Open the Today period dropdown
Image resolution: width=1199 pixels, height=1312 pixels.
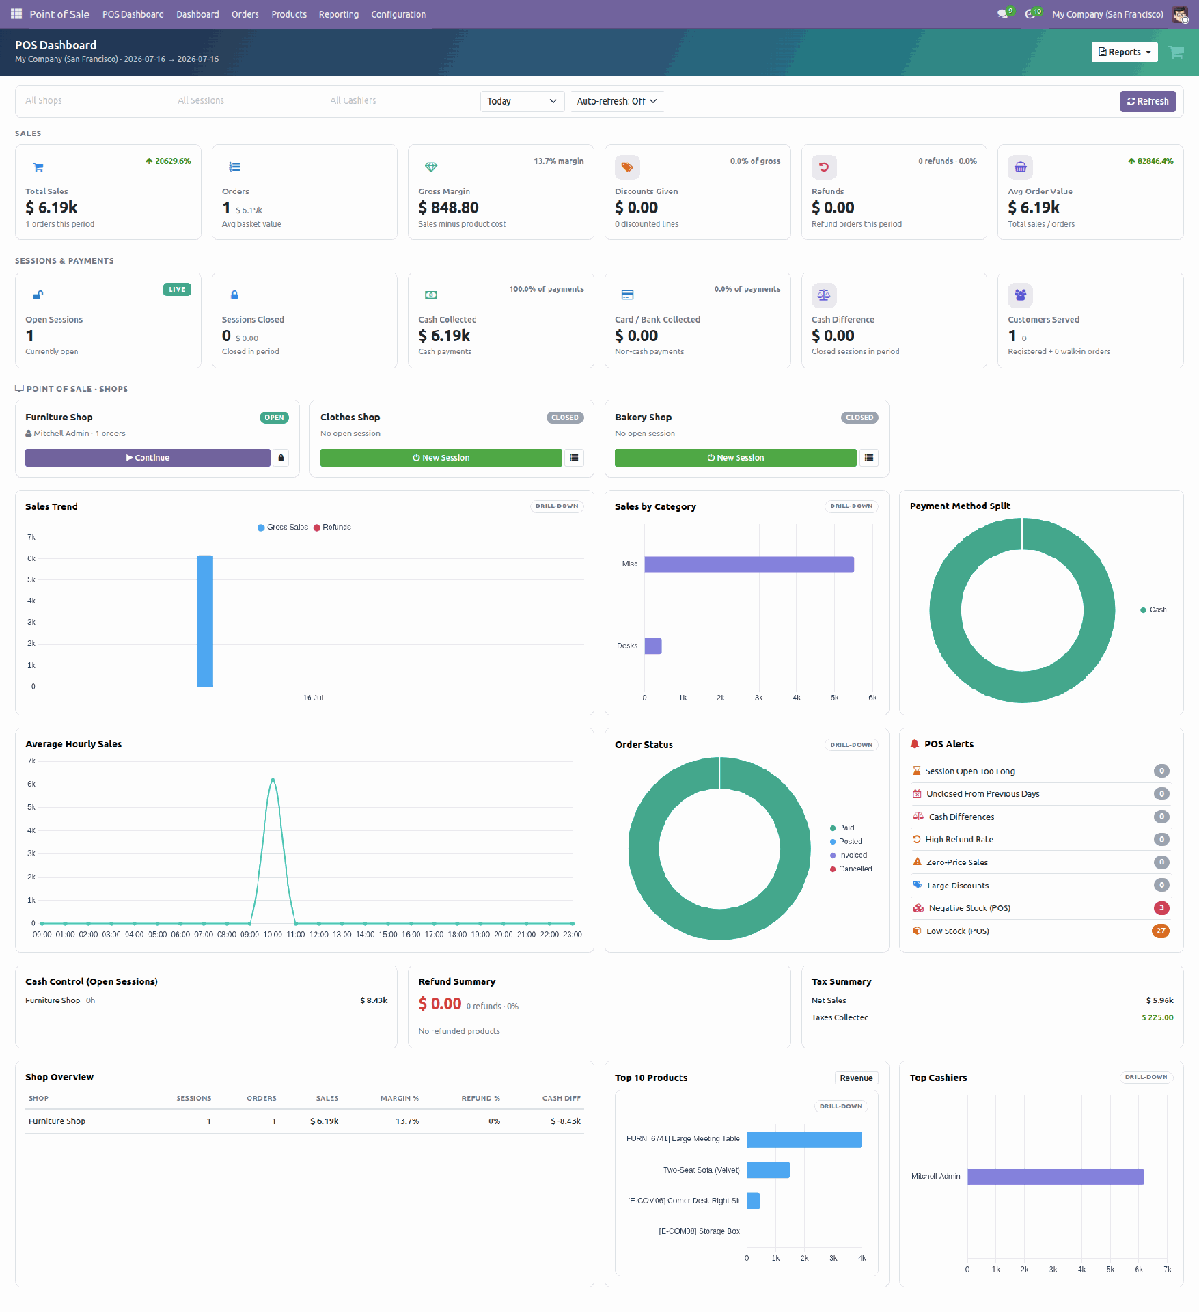522,101
